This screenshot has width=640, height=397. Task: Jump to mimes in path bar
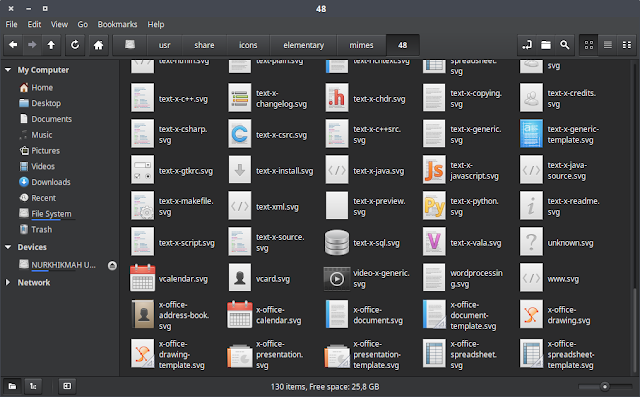tap(361, 45)
